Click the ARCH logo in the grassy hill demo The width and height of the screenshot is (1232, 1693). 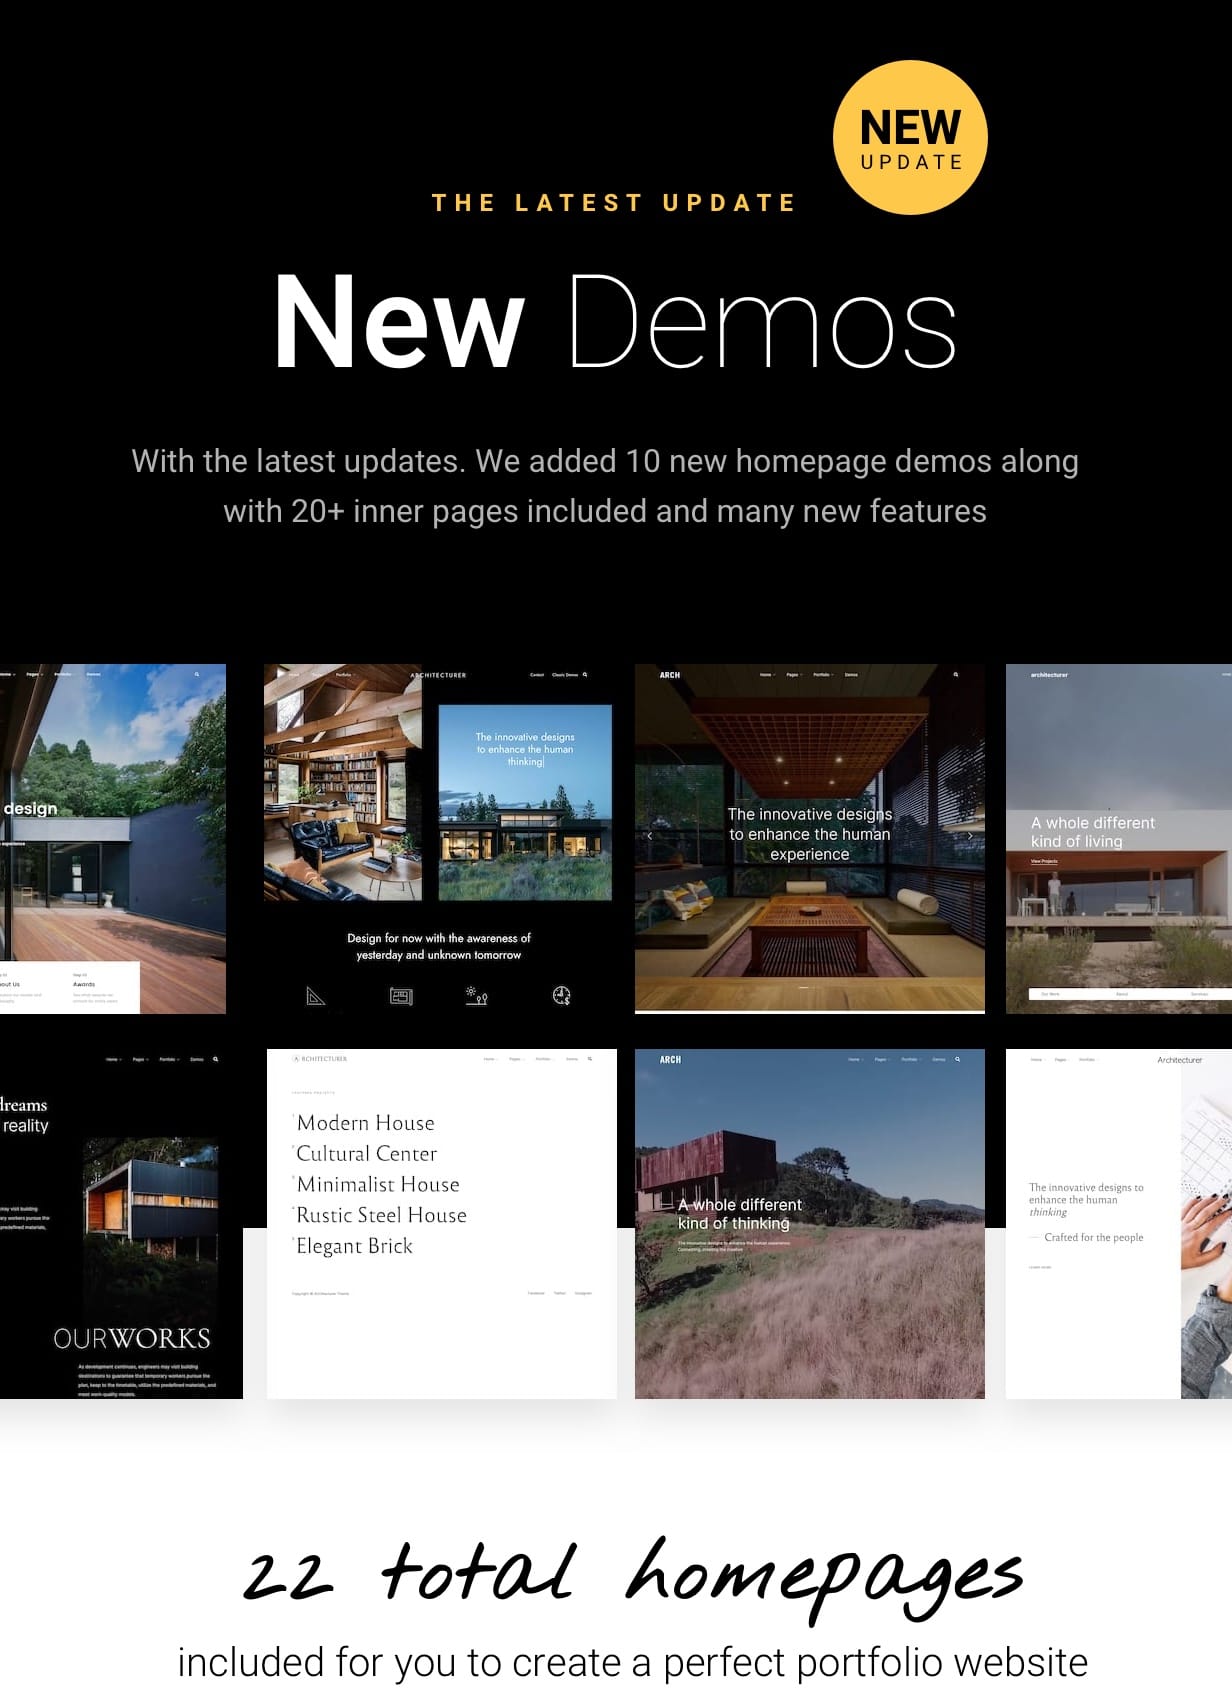671,1059
